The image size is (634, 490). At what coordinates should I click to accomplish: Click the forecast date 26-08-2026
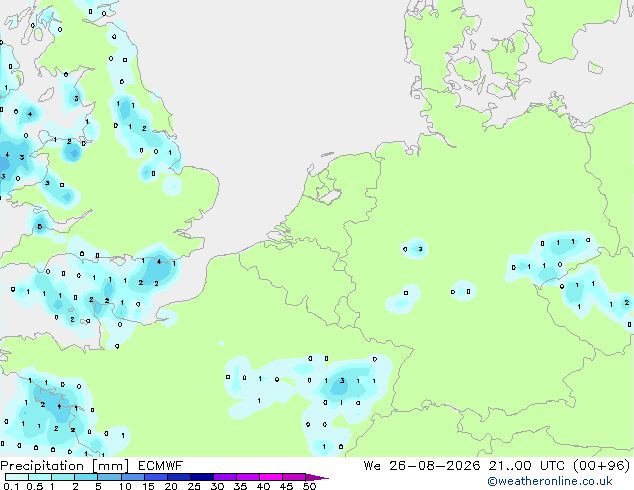(435, 466)
